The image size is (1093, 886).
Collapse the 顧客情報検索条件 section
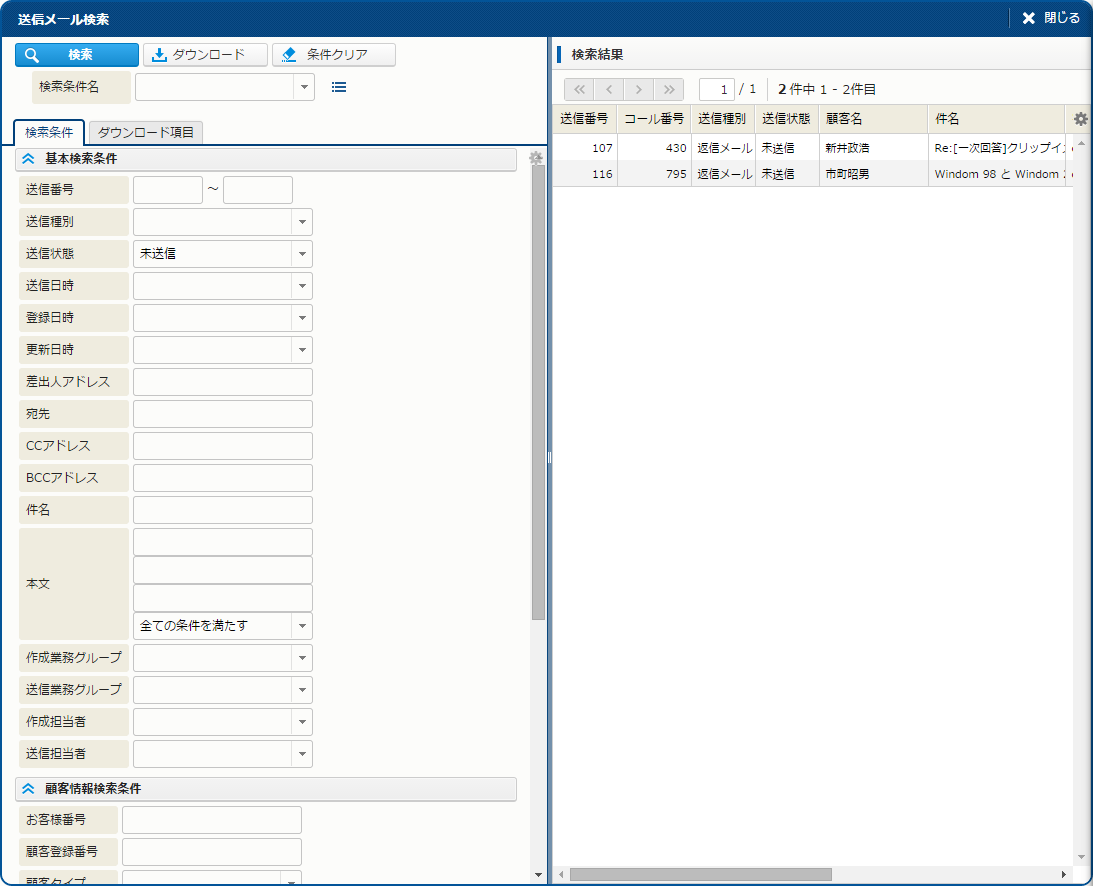click(28, 789)
